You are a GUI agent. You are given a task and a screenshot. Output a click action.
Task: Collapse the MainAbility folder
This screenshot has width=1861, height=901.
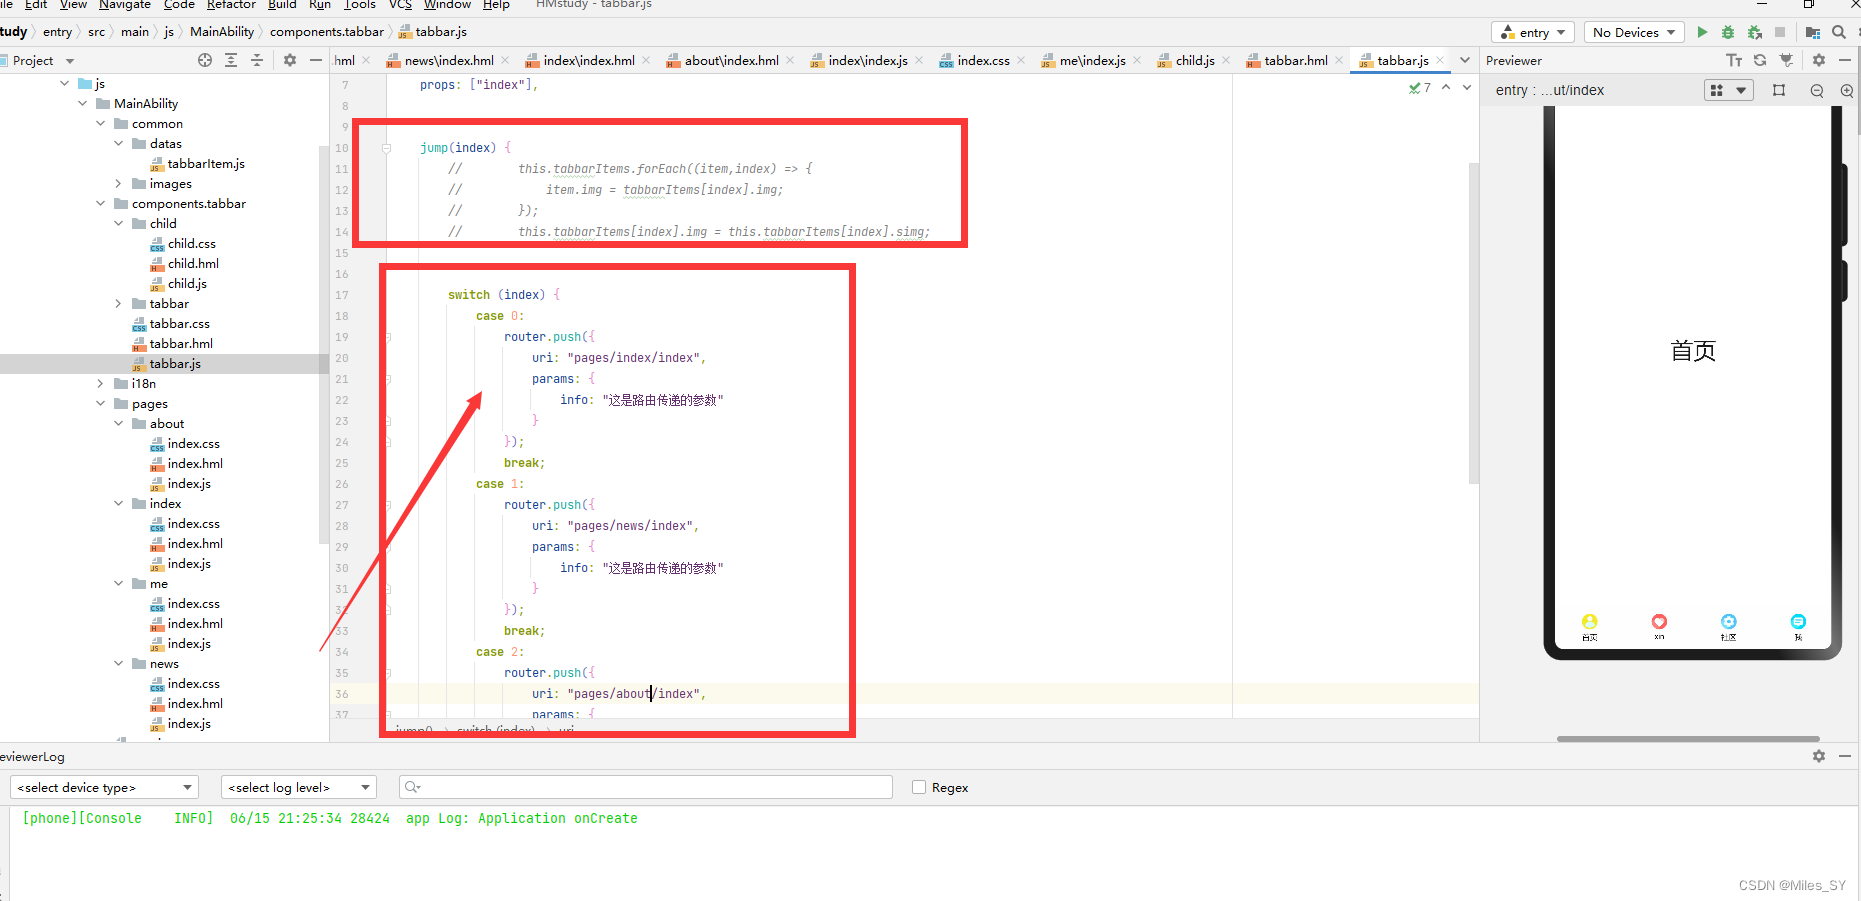point(83,103)
